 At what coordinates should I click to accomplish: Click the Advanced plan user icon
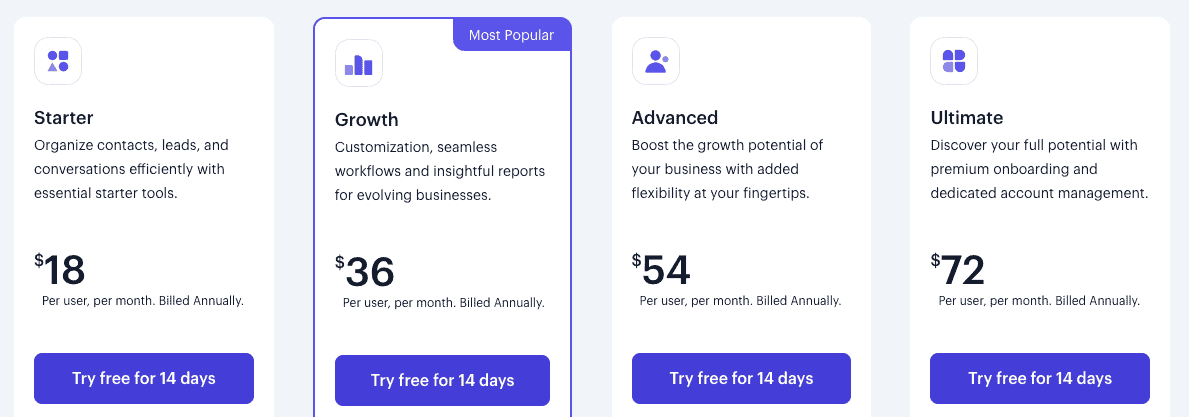(656, 61)
